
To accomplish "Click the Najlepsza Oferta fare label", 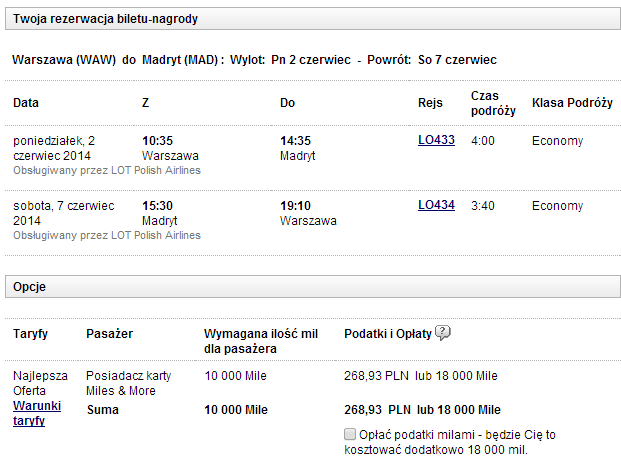I will coord(40,383).
